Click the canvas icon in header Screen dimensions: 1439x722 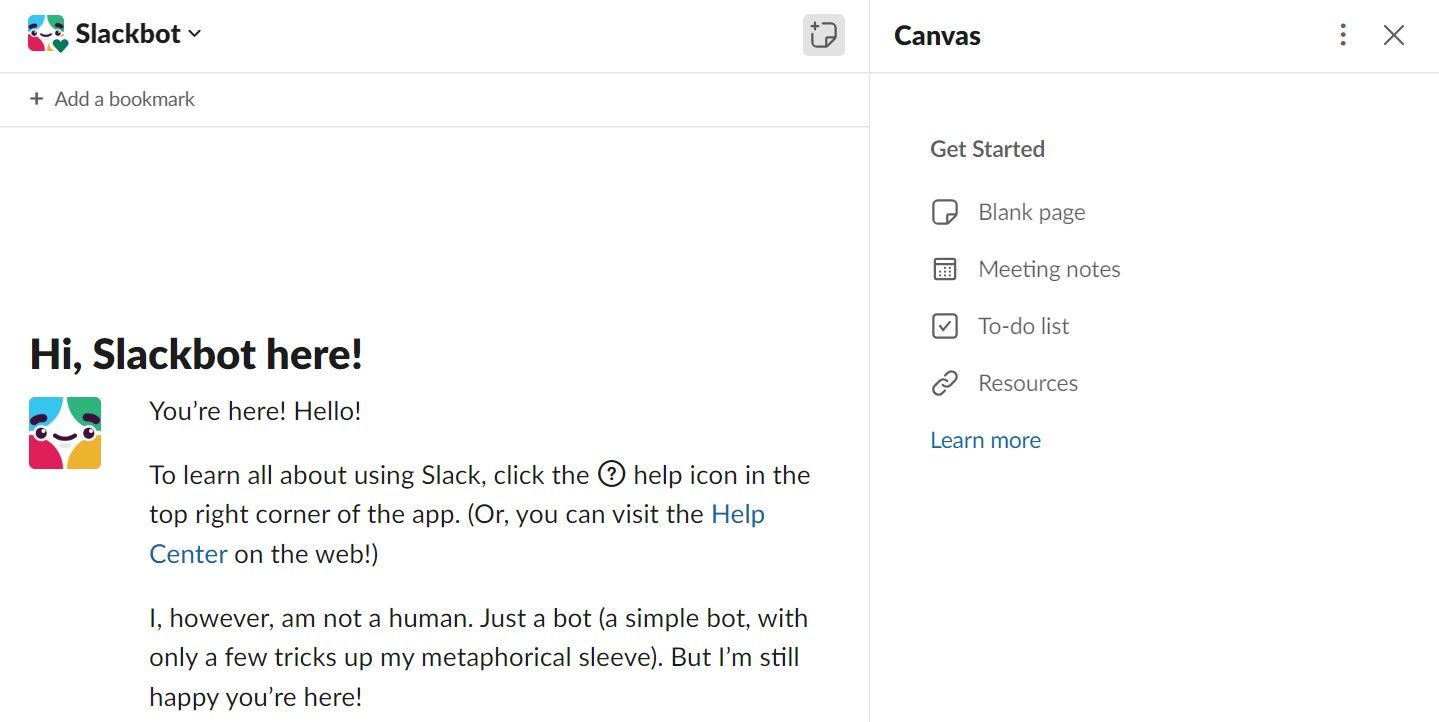pos(823,35)
